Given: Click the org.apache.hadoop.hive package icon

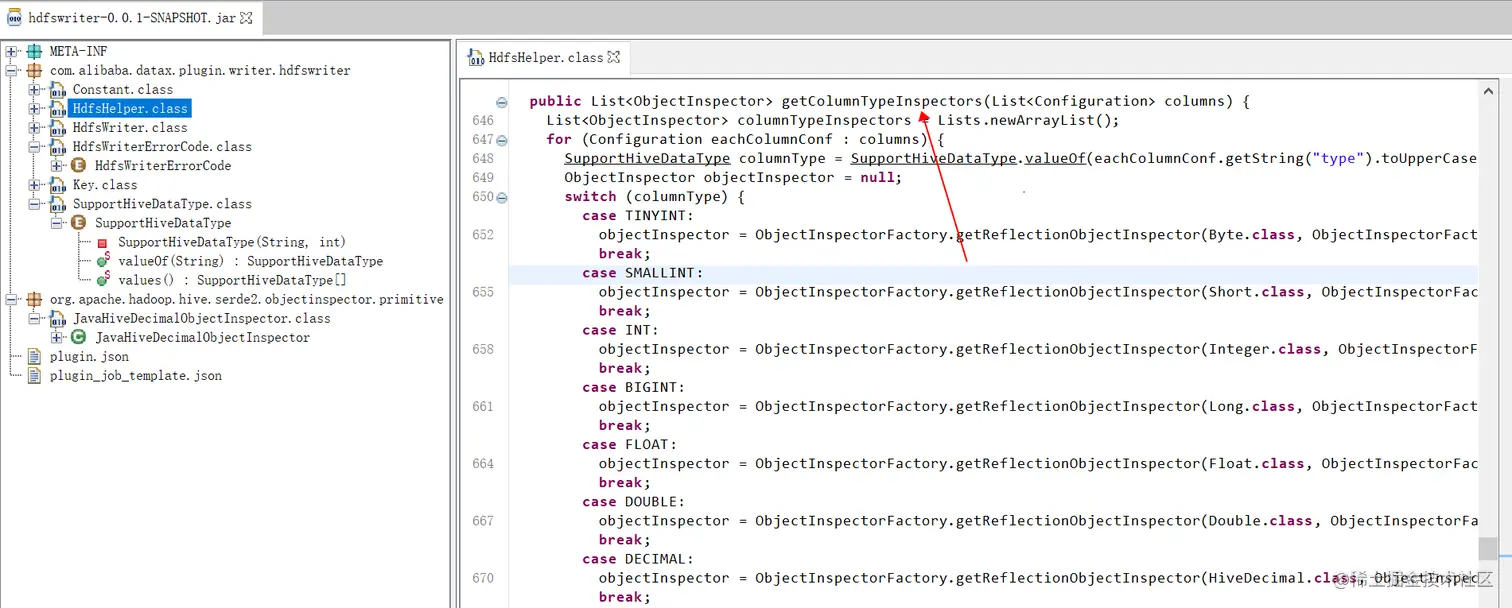Looking at the screenshot, I should [35, 299].
